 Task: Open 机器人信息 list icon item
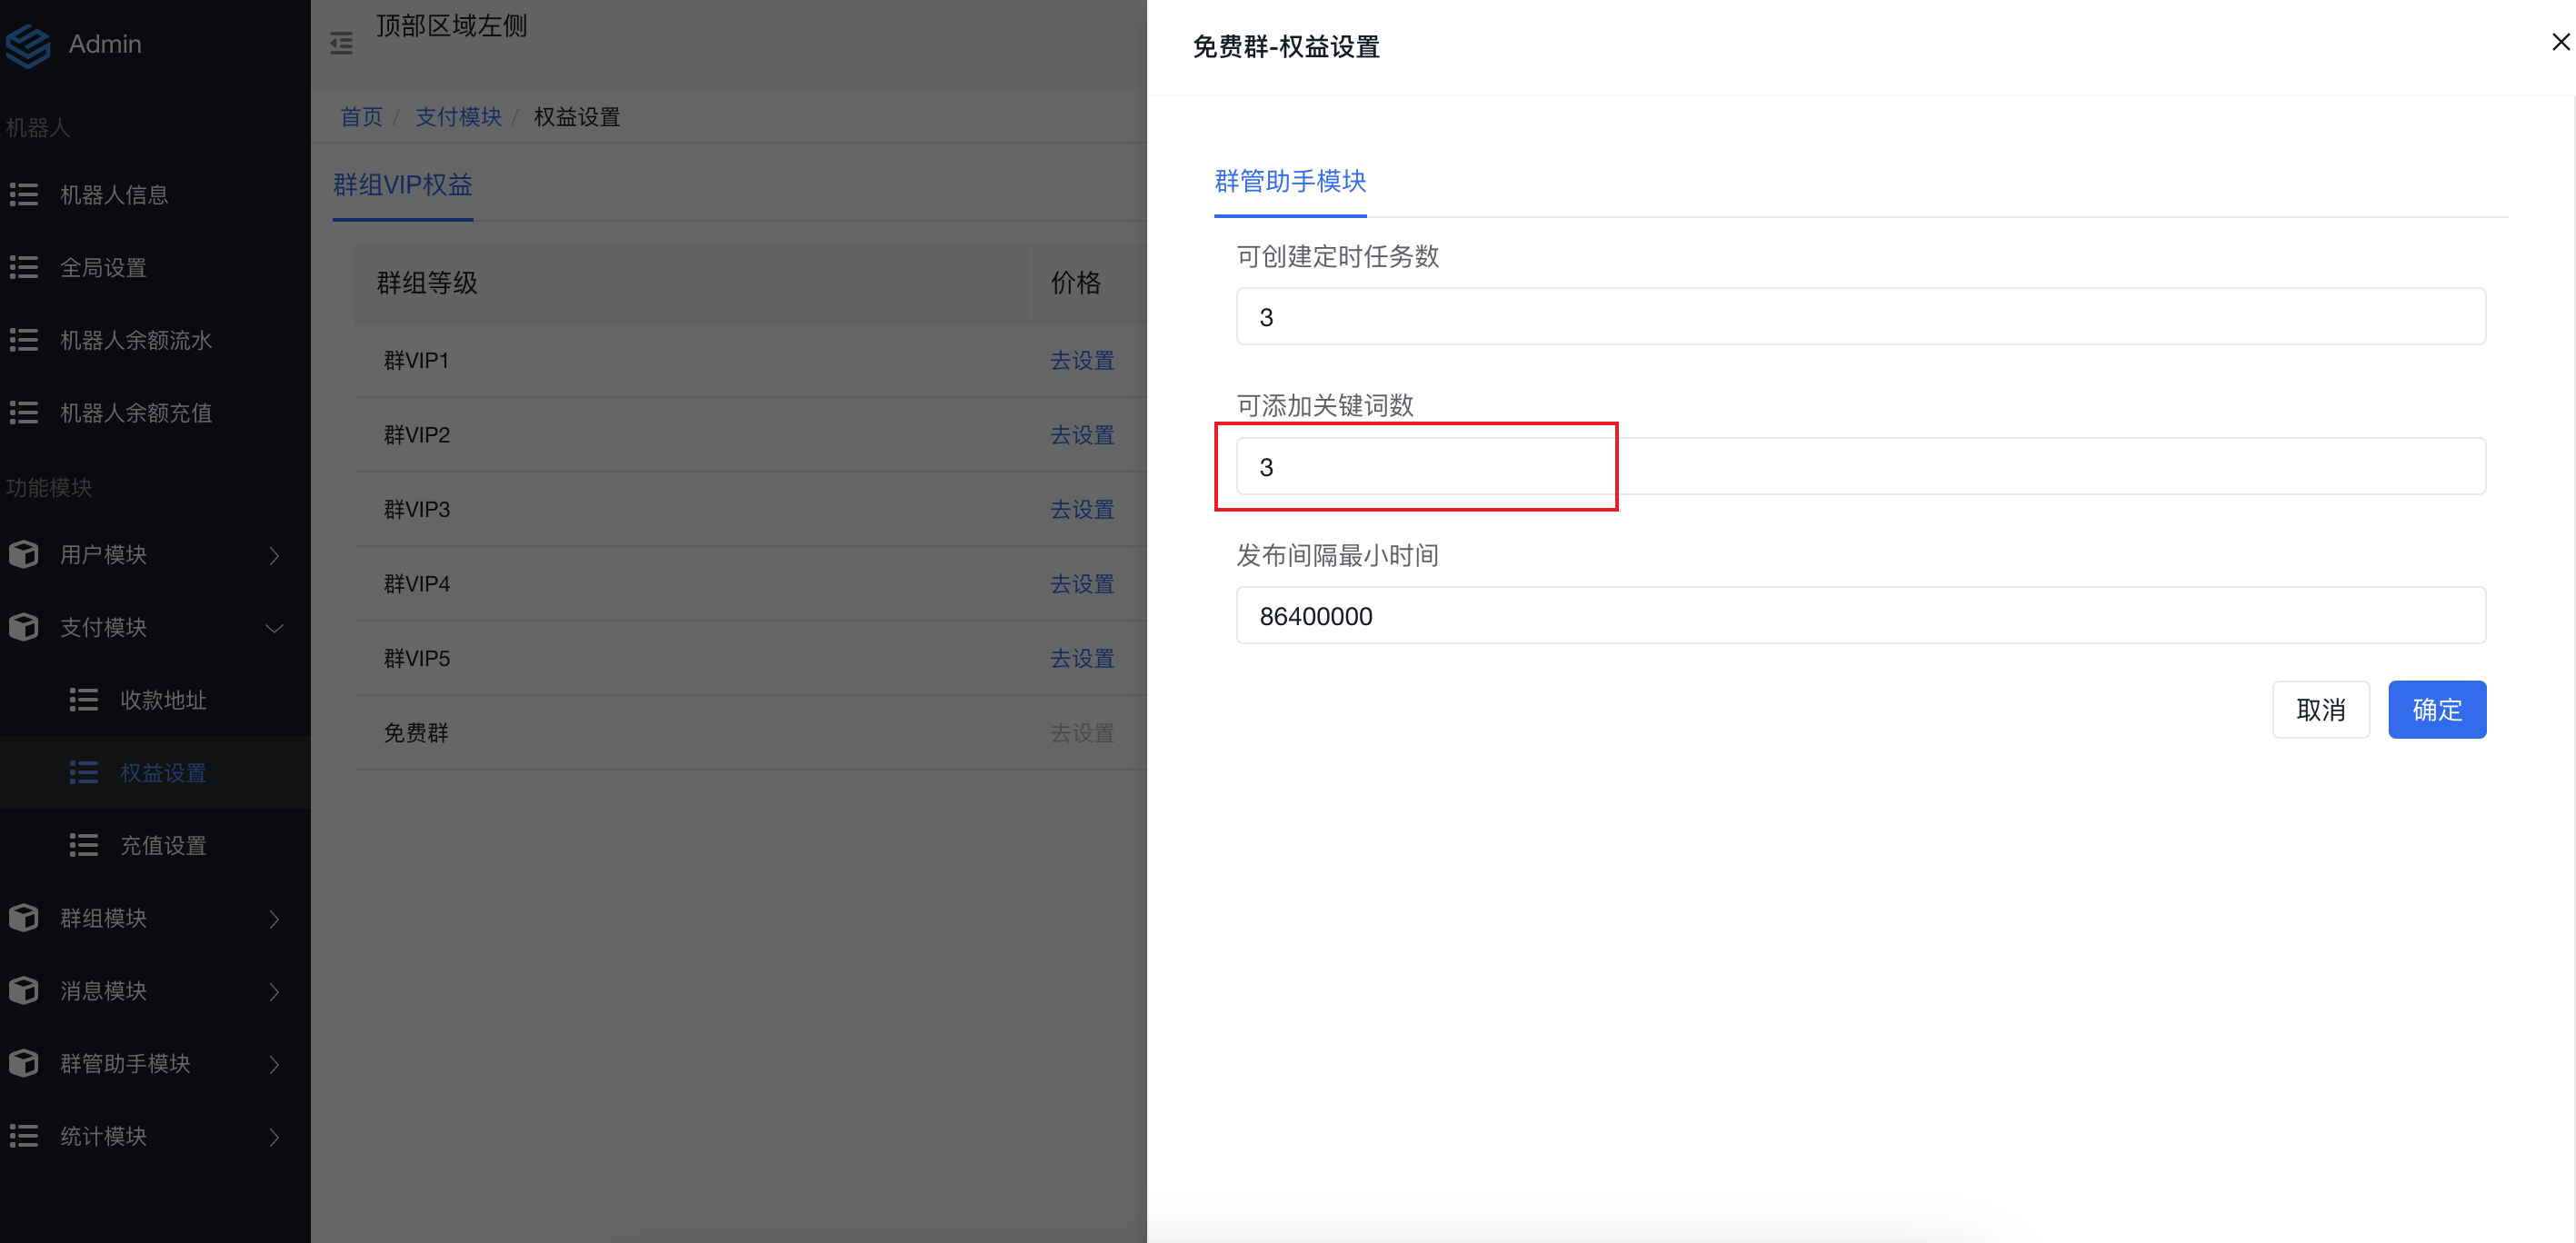[24, 194]
